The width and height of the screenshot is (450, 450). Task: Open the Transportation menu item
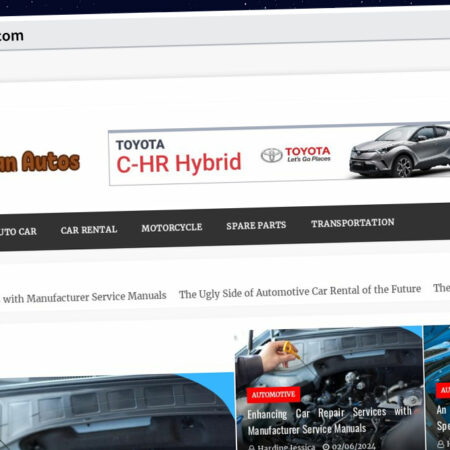coord(353,223)
